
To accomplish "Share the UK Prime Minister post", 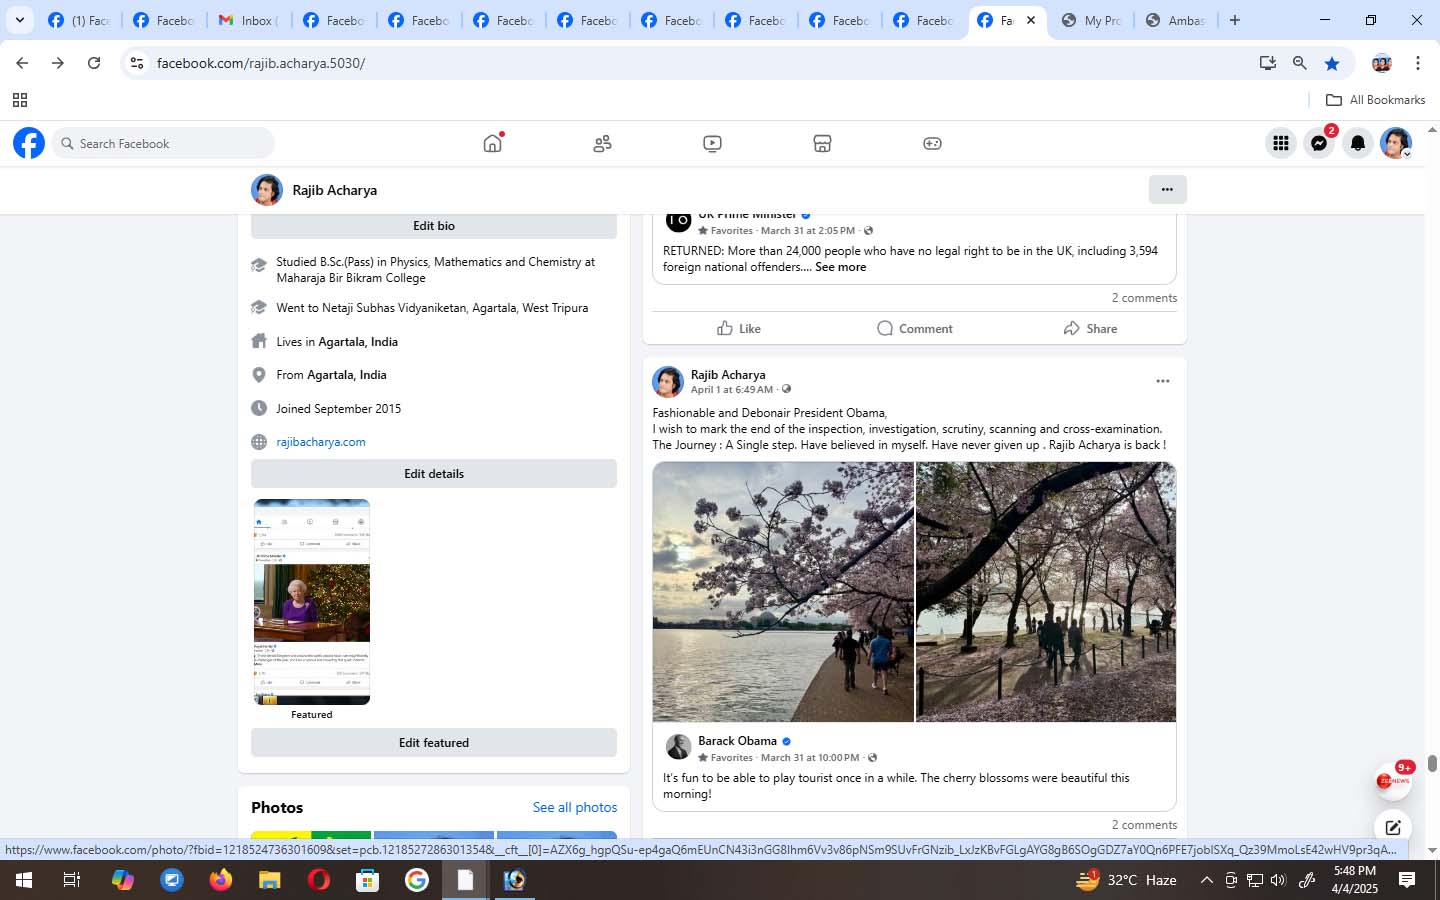I will tap(1090, 328).
